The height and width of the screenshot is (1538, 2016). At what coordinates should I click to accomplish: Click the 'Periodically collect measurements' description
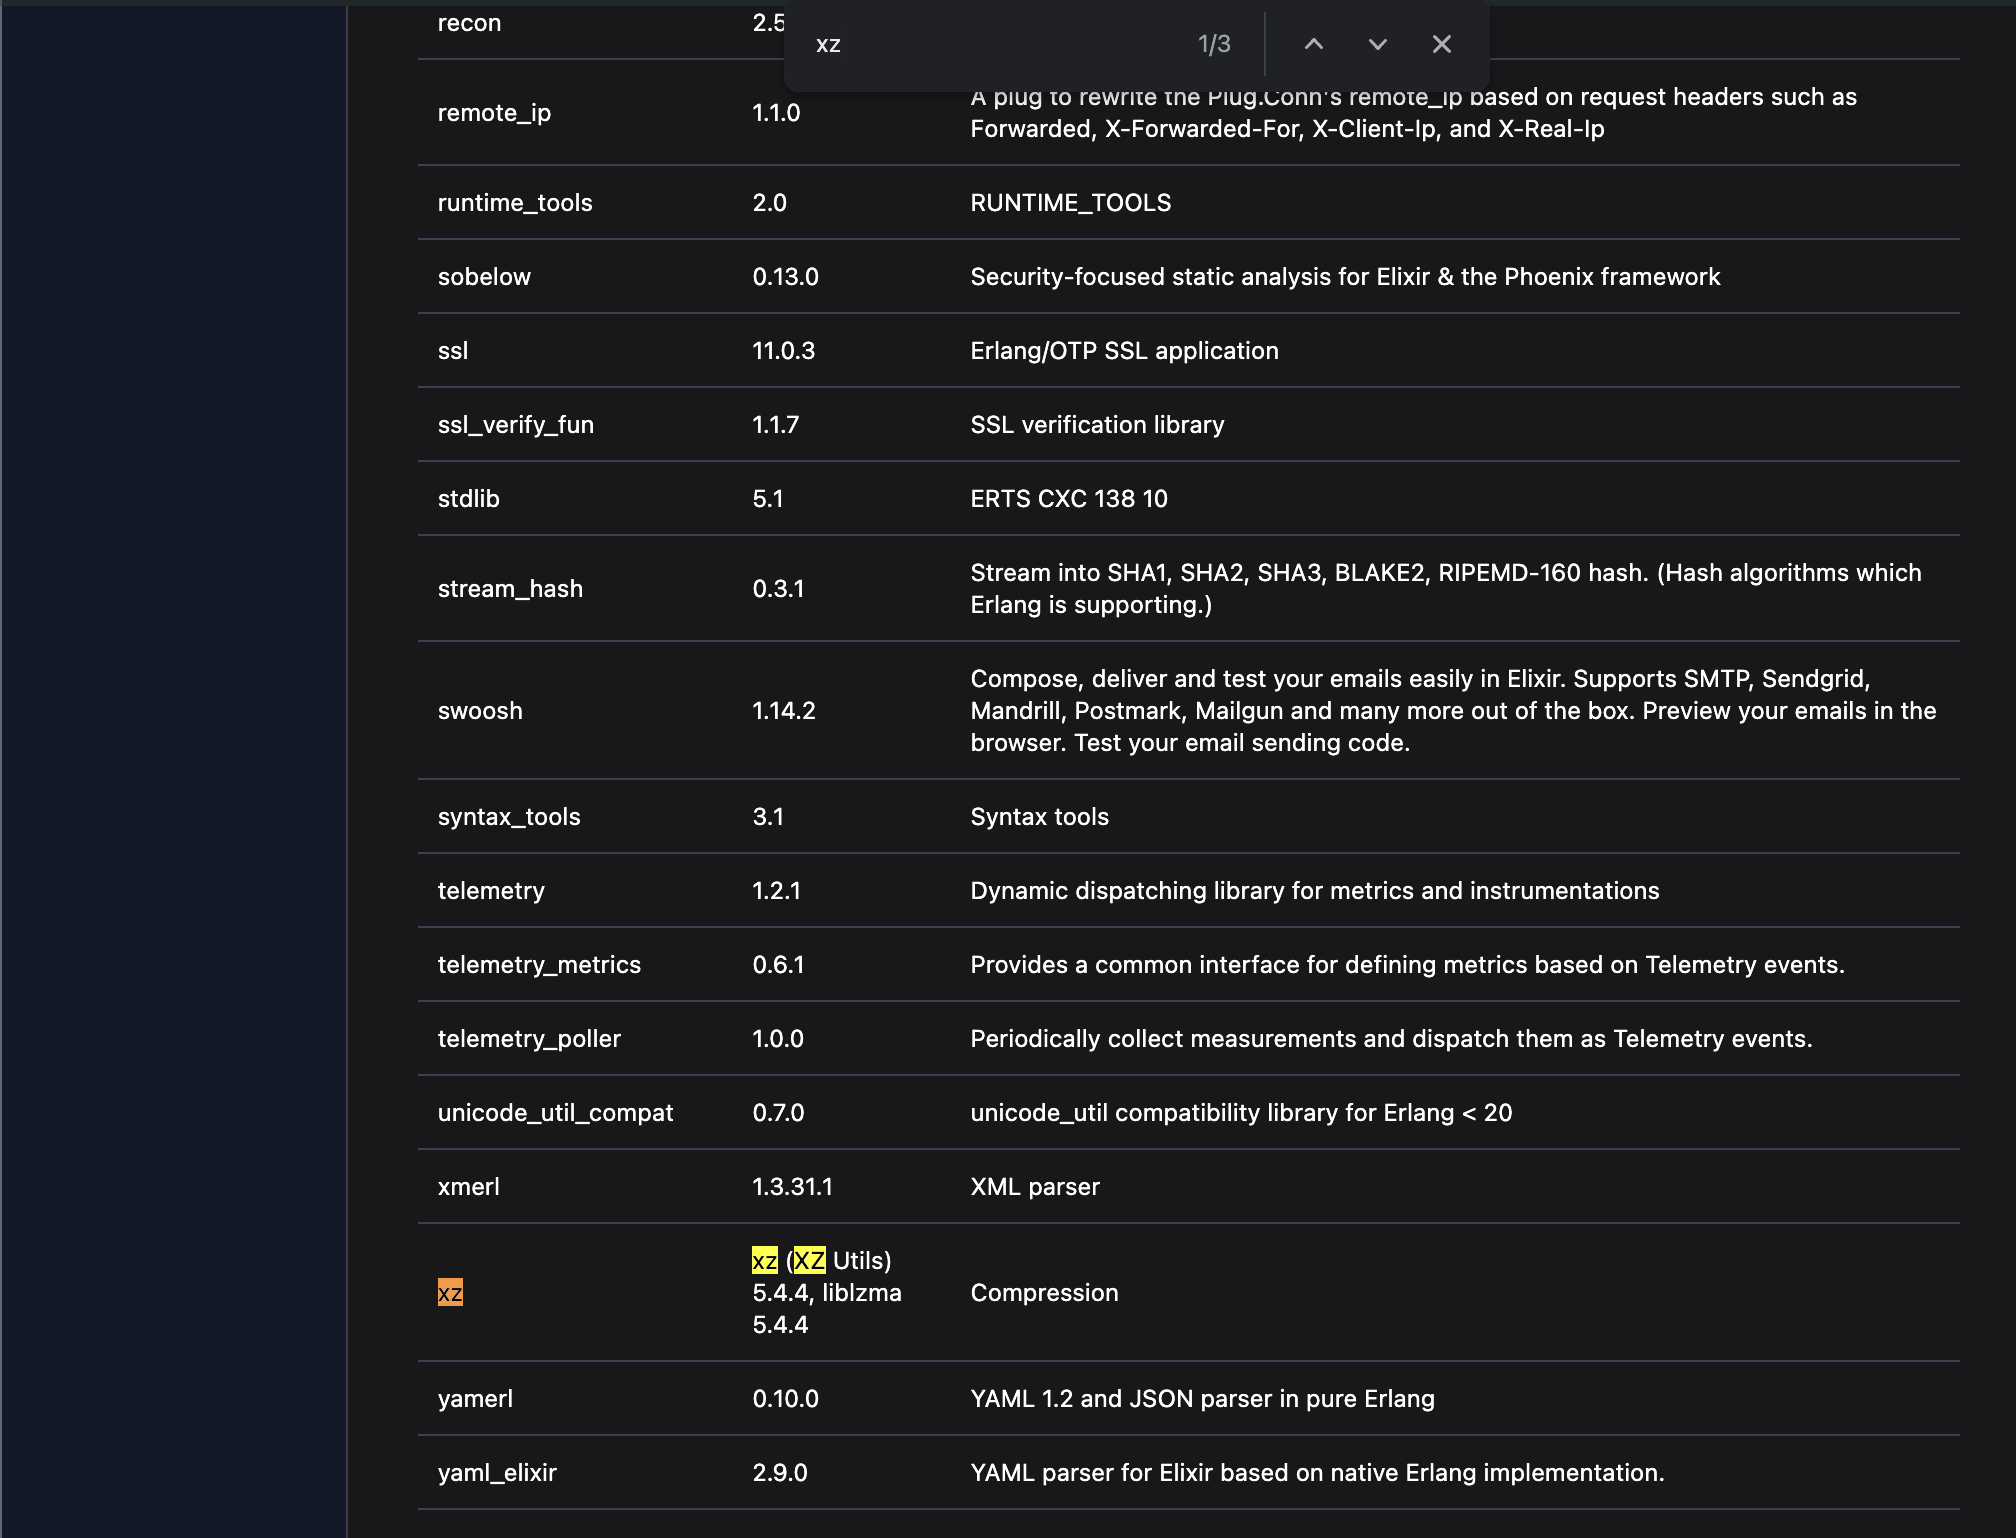1391,1039
